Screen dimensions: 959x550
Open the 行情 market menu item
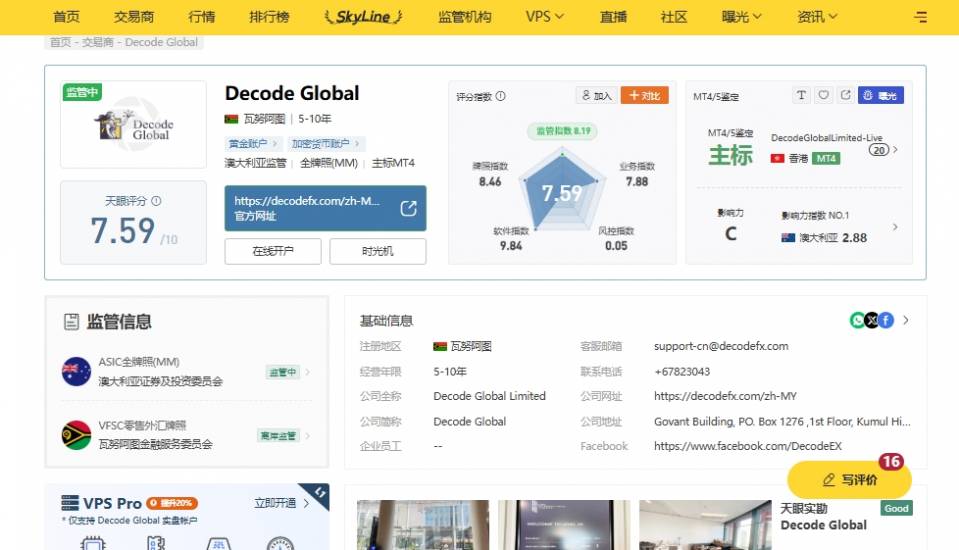202,17
